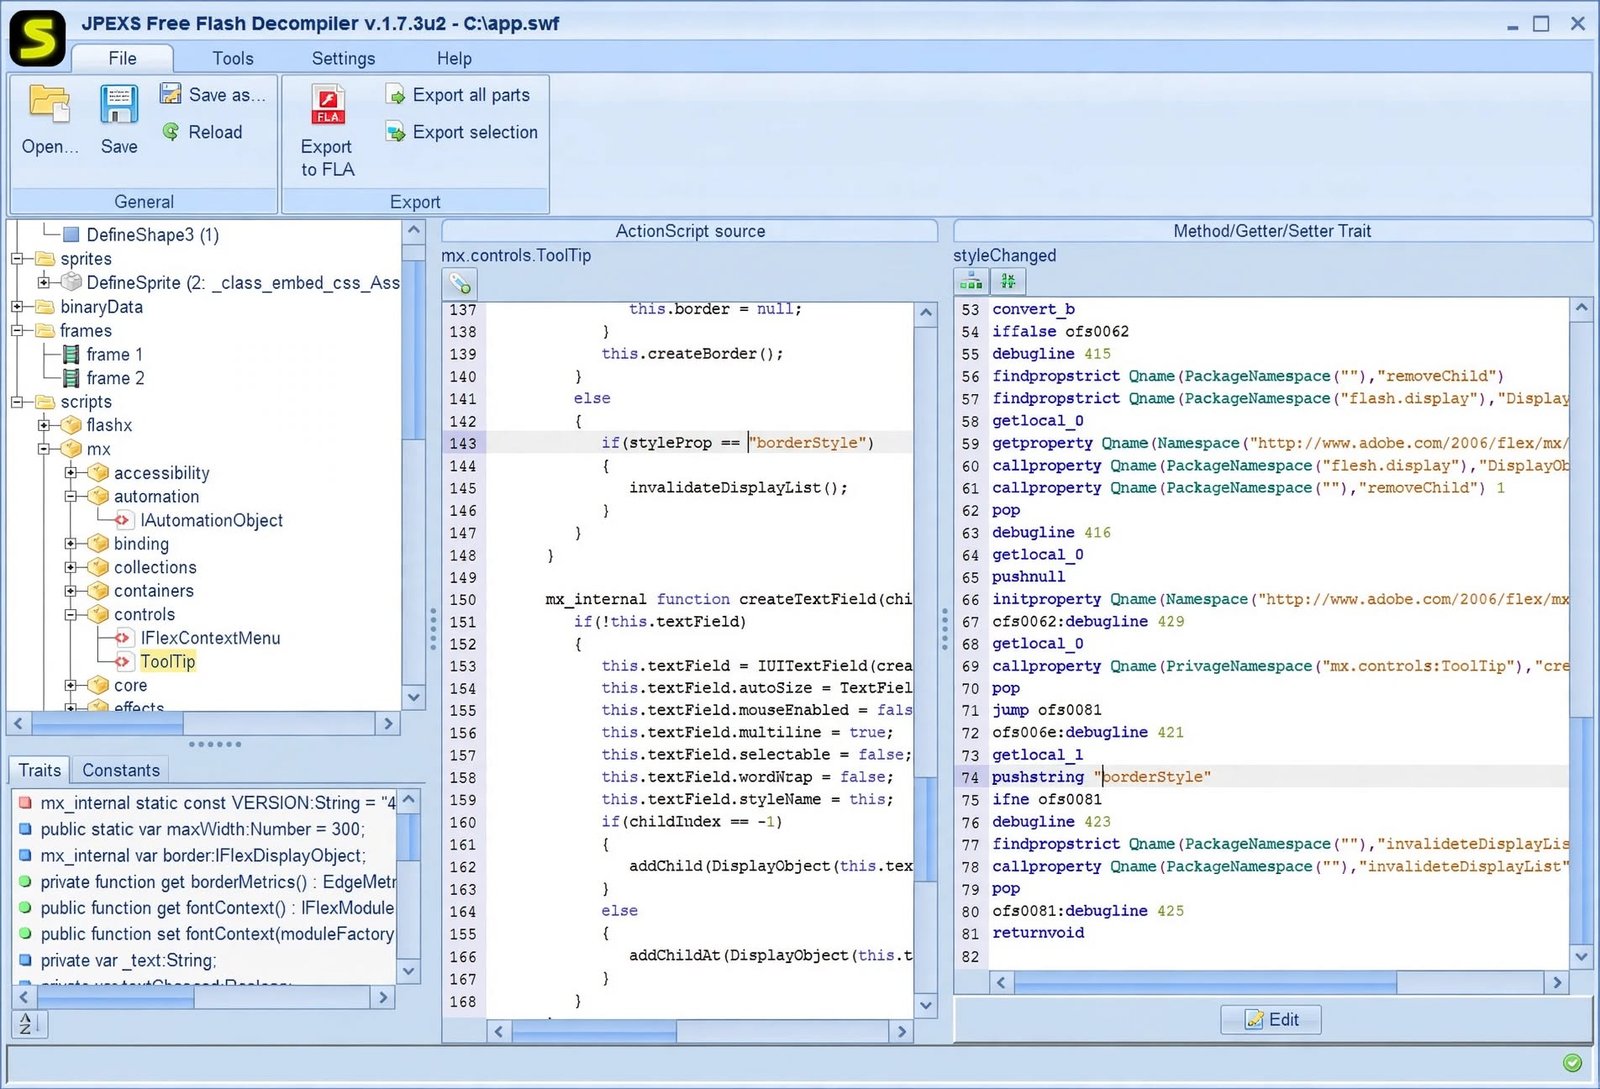Open the Tools ribbon tab
This screenshot has height=1089, width=1600.
click(233, 58)
